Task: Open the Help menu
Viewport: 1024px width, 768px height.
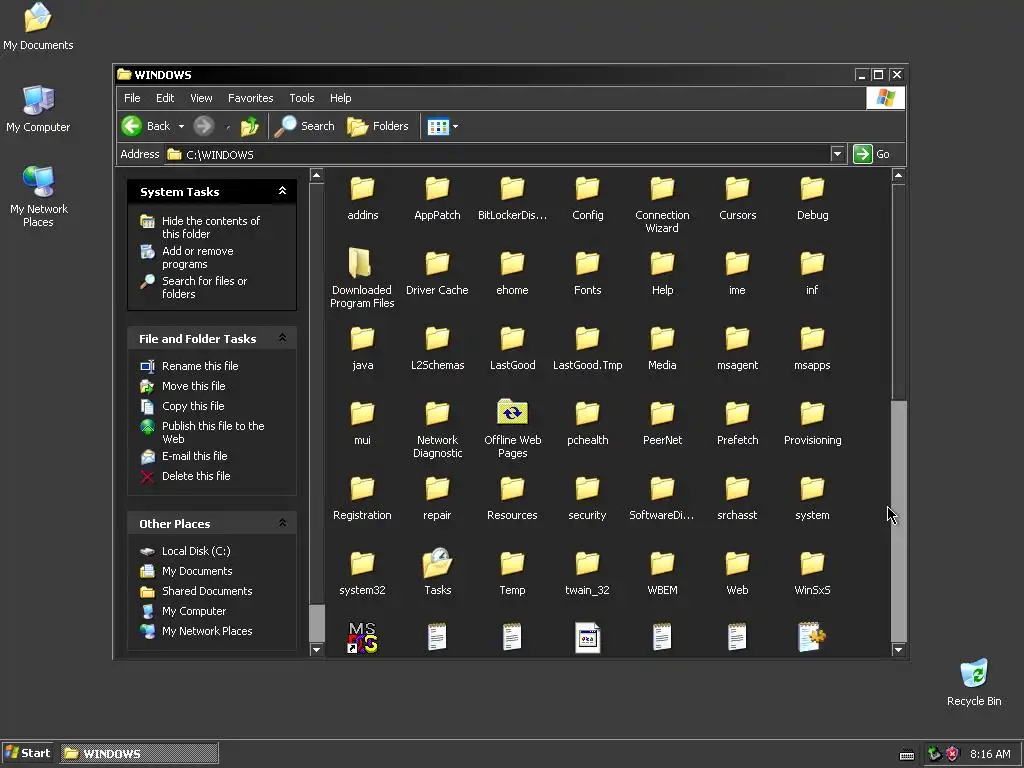Action: [x=340, y=98]
